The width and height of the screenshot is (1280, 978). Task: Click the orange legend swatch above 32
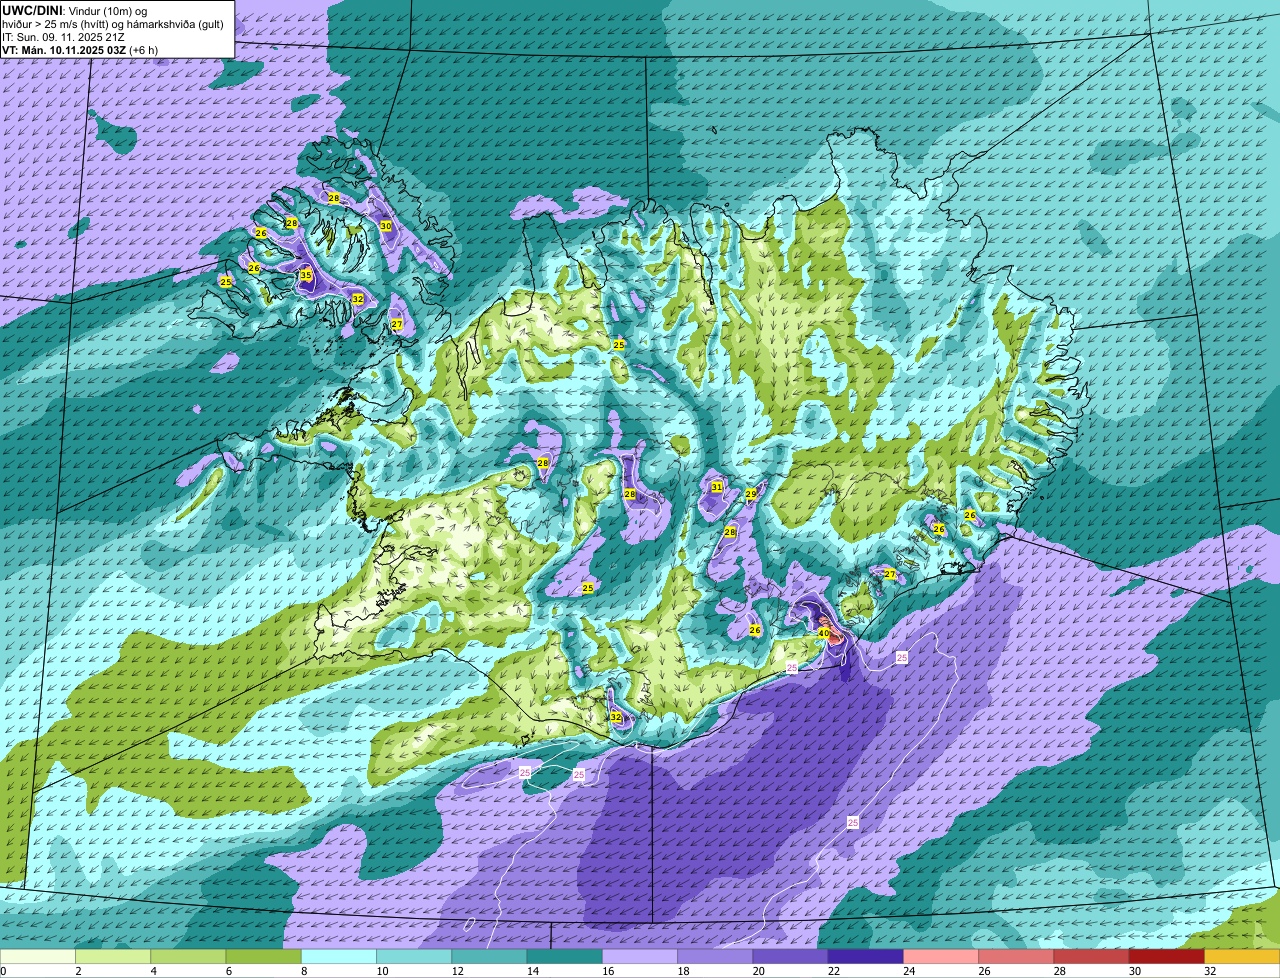[1242, 956]
